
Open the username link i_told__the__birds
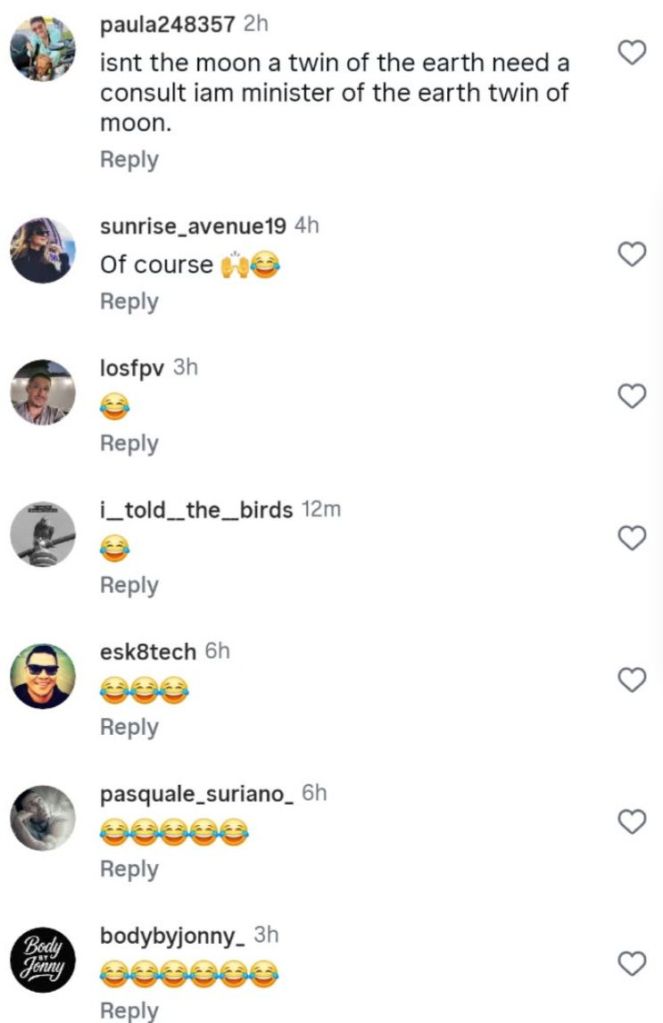click(197, 510)
